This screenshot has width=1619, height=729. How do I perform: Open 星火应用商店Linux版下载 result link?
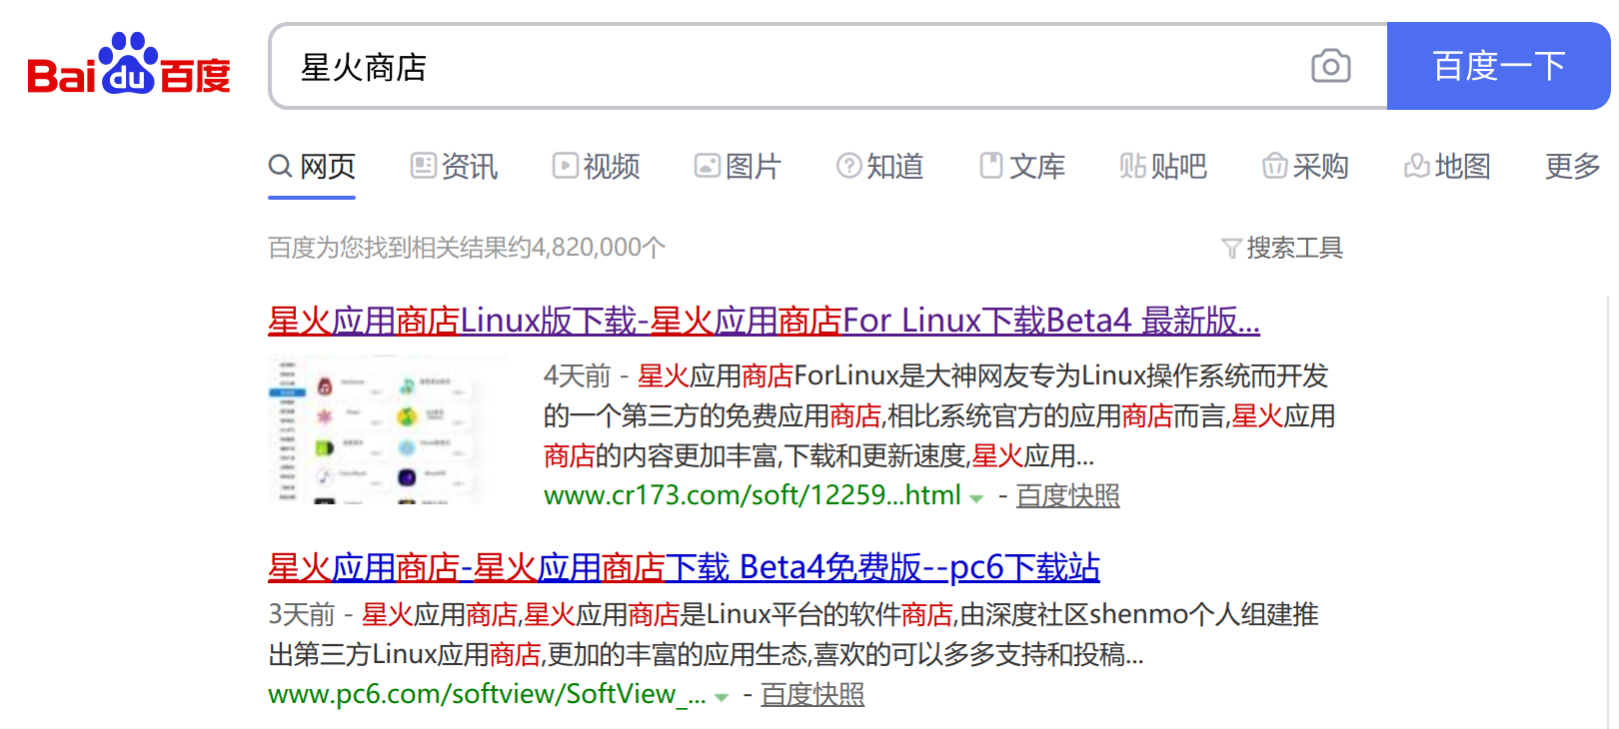[764, 320]
